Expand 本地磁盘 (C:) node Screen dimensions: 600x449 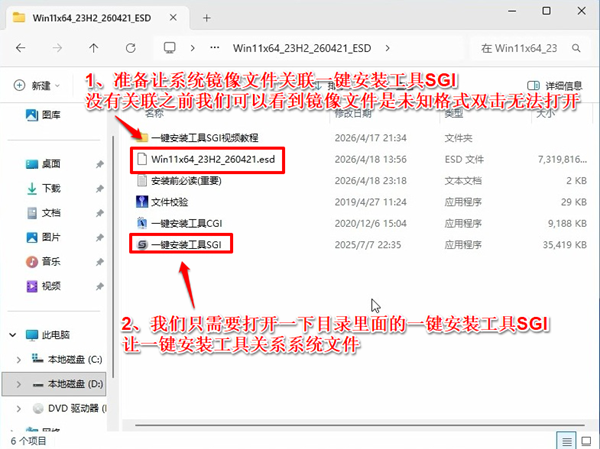pos(18,360)
